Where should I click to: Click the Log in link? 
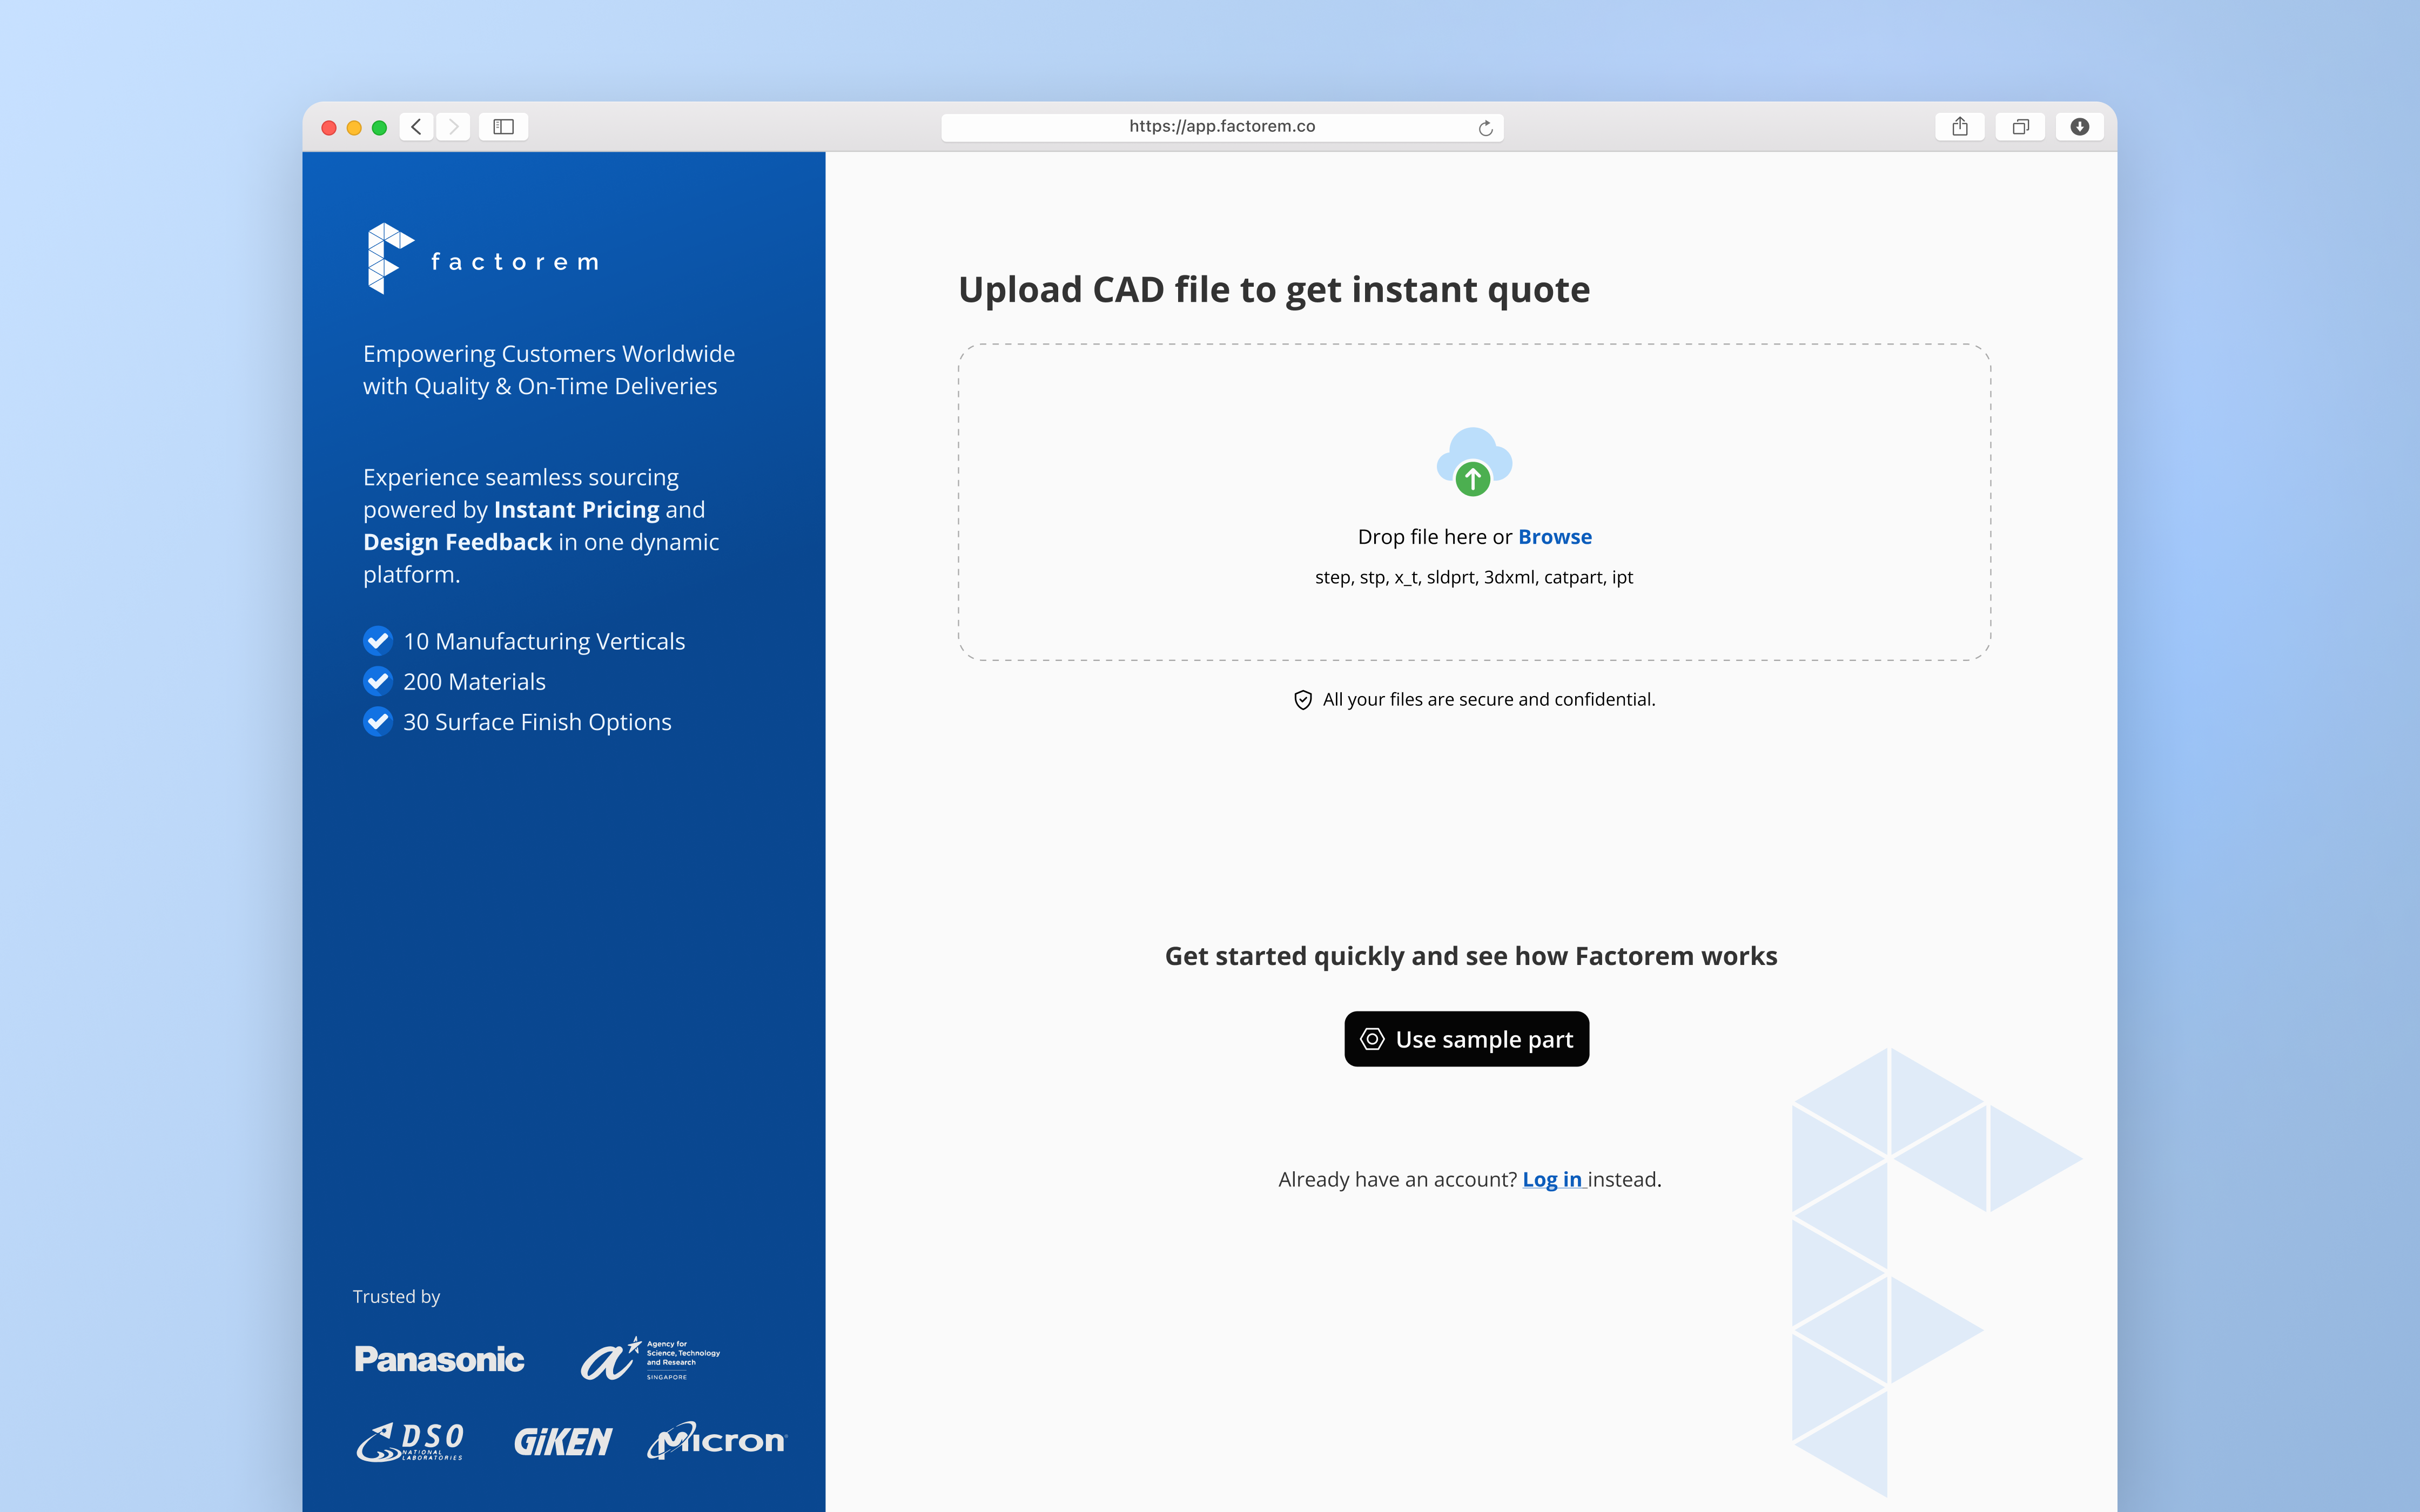point(1551,1179)
